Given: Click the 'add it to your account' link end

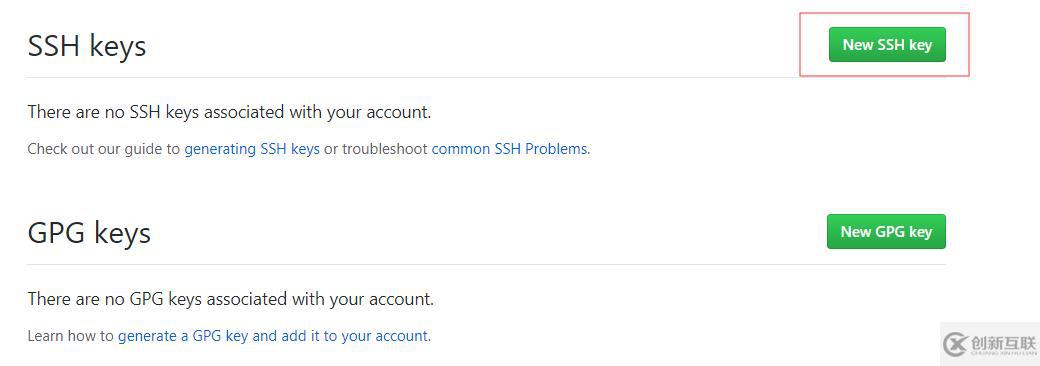Looking at the screenshot, I should point(354,336).
